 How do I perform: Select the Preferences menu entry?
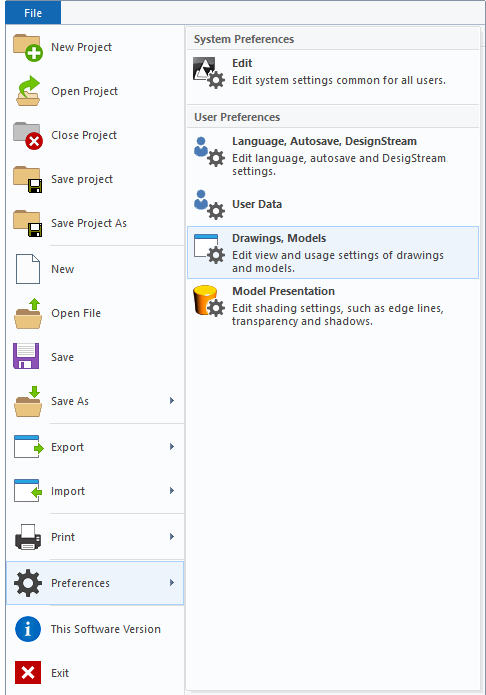[x=95, y=583]
